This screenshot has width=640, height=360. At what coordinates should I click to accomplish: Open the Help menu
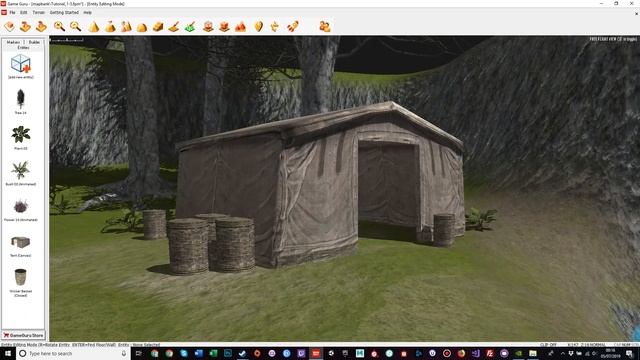coord(87,13)
